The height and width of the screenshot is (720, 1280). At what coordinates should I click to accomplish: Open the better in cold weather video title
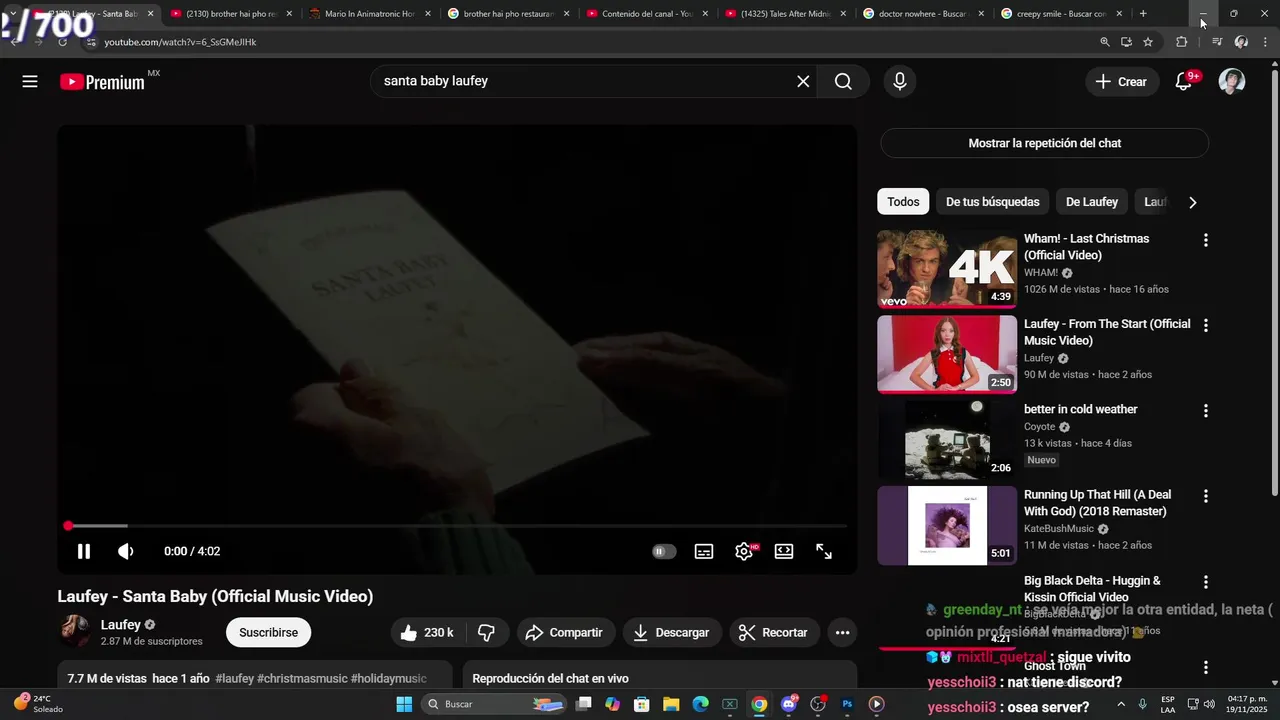pyautogui.click(x=1080, y=409)
